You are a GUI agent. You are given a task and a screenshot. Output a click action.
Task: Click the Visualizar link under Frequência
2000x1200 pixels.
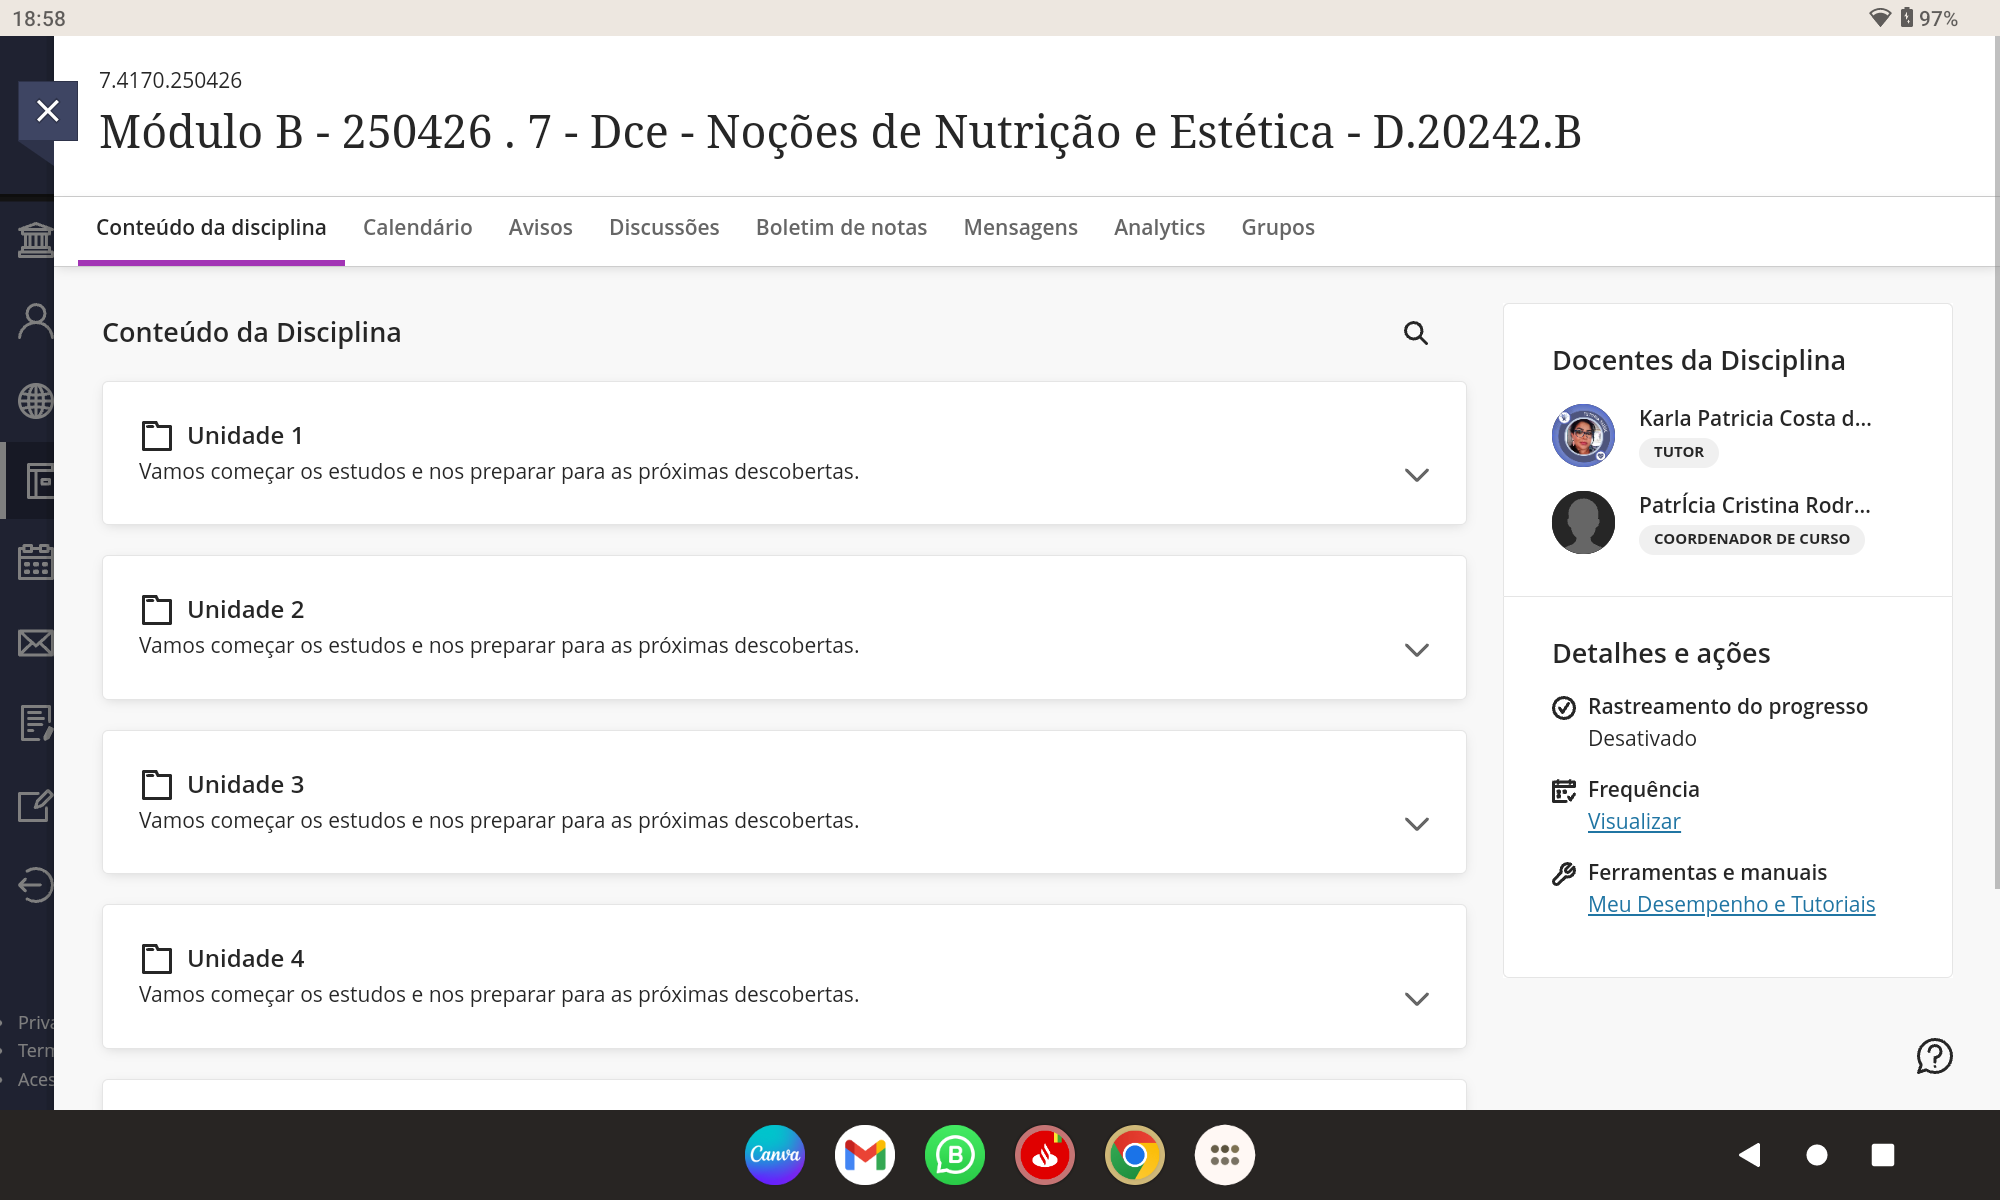[x=1634, y=822]
